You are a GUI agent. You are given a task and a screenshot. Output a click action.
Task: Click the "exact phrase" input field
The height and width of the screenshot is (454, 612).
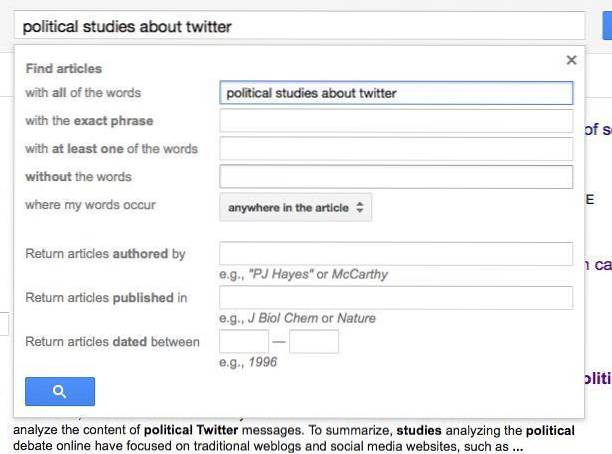(396, 121)
